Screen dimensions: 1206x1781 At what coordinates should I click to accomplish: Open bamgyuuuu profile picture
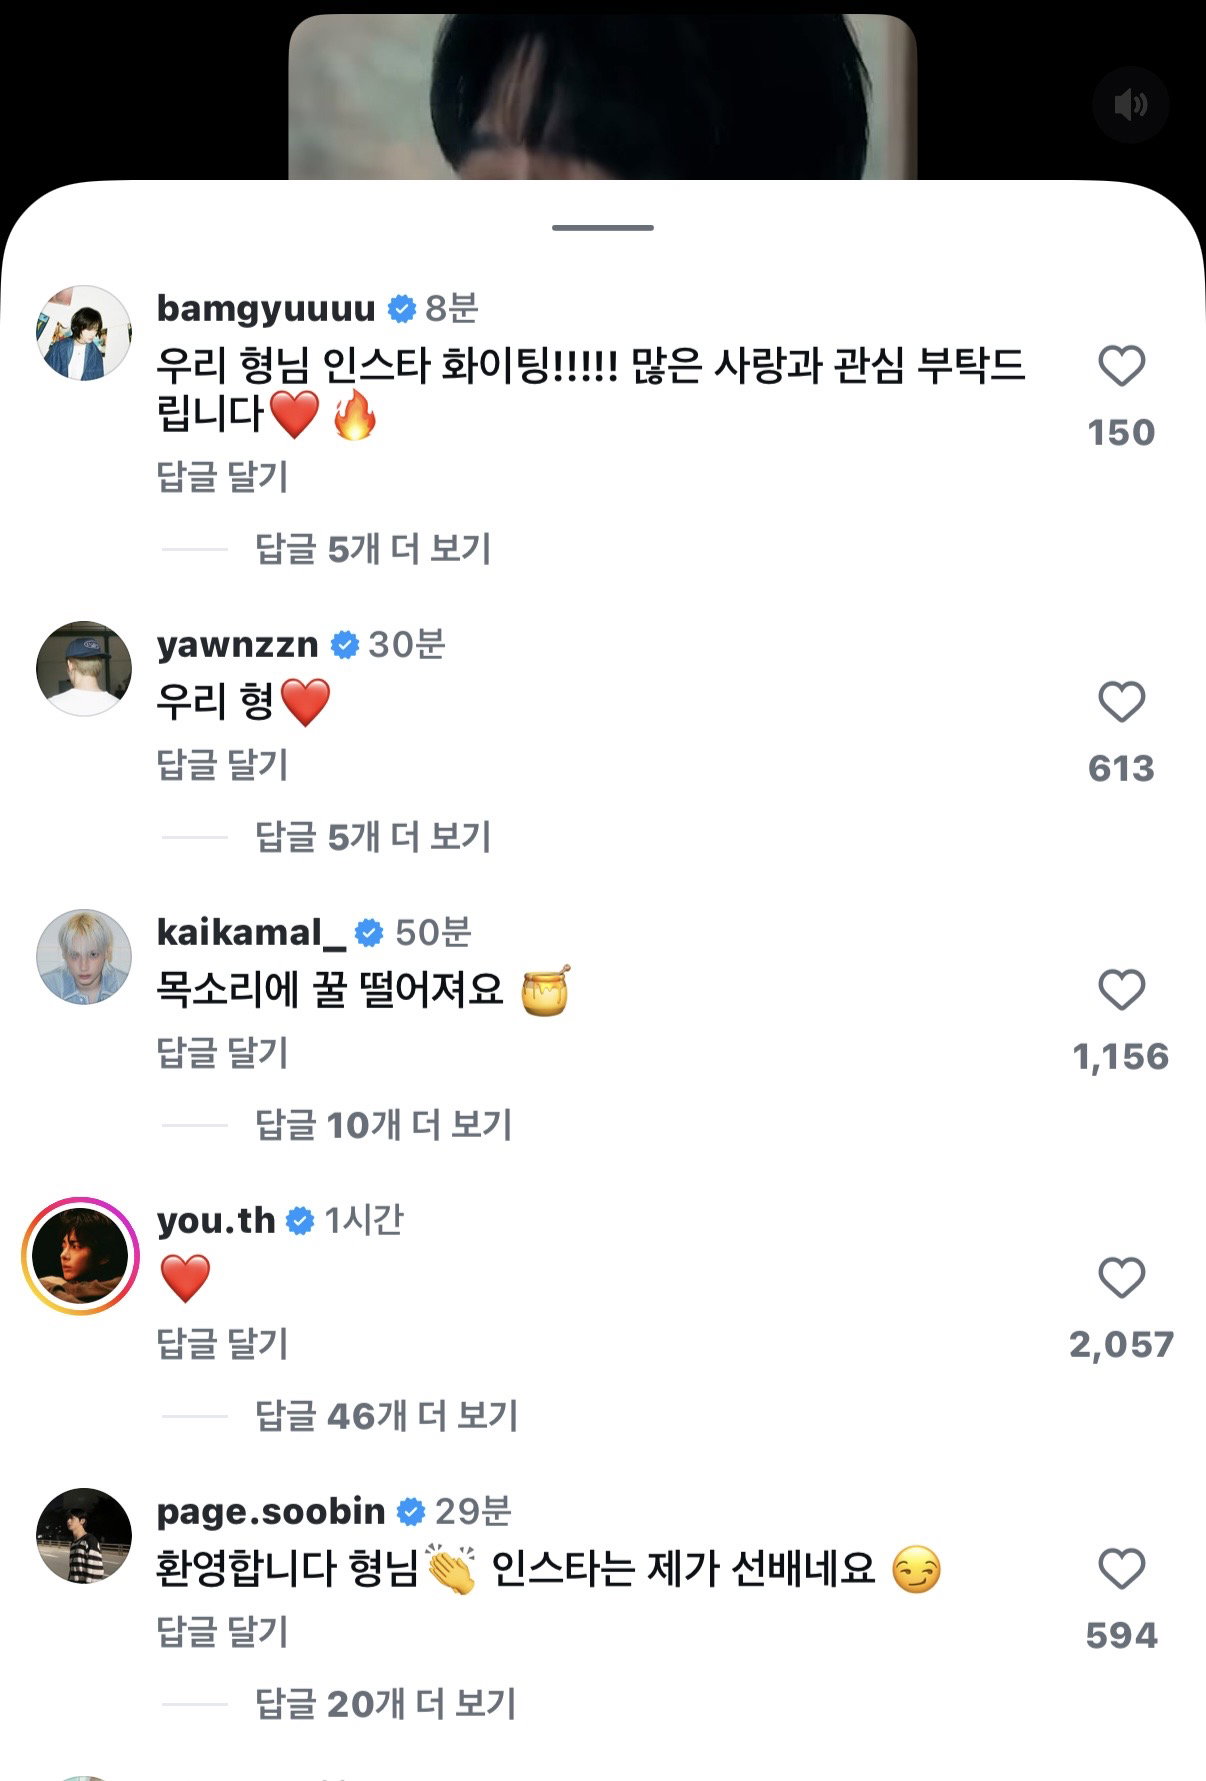coord(84,333)
